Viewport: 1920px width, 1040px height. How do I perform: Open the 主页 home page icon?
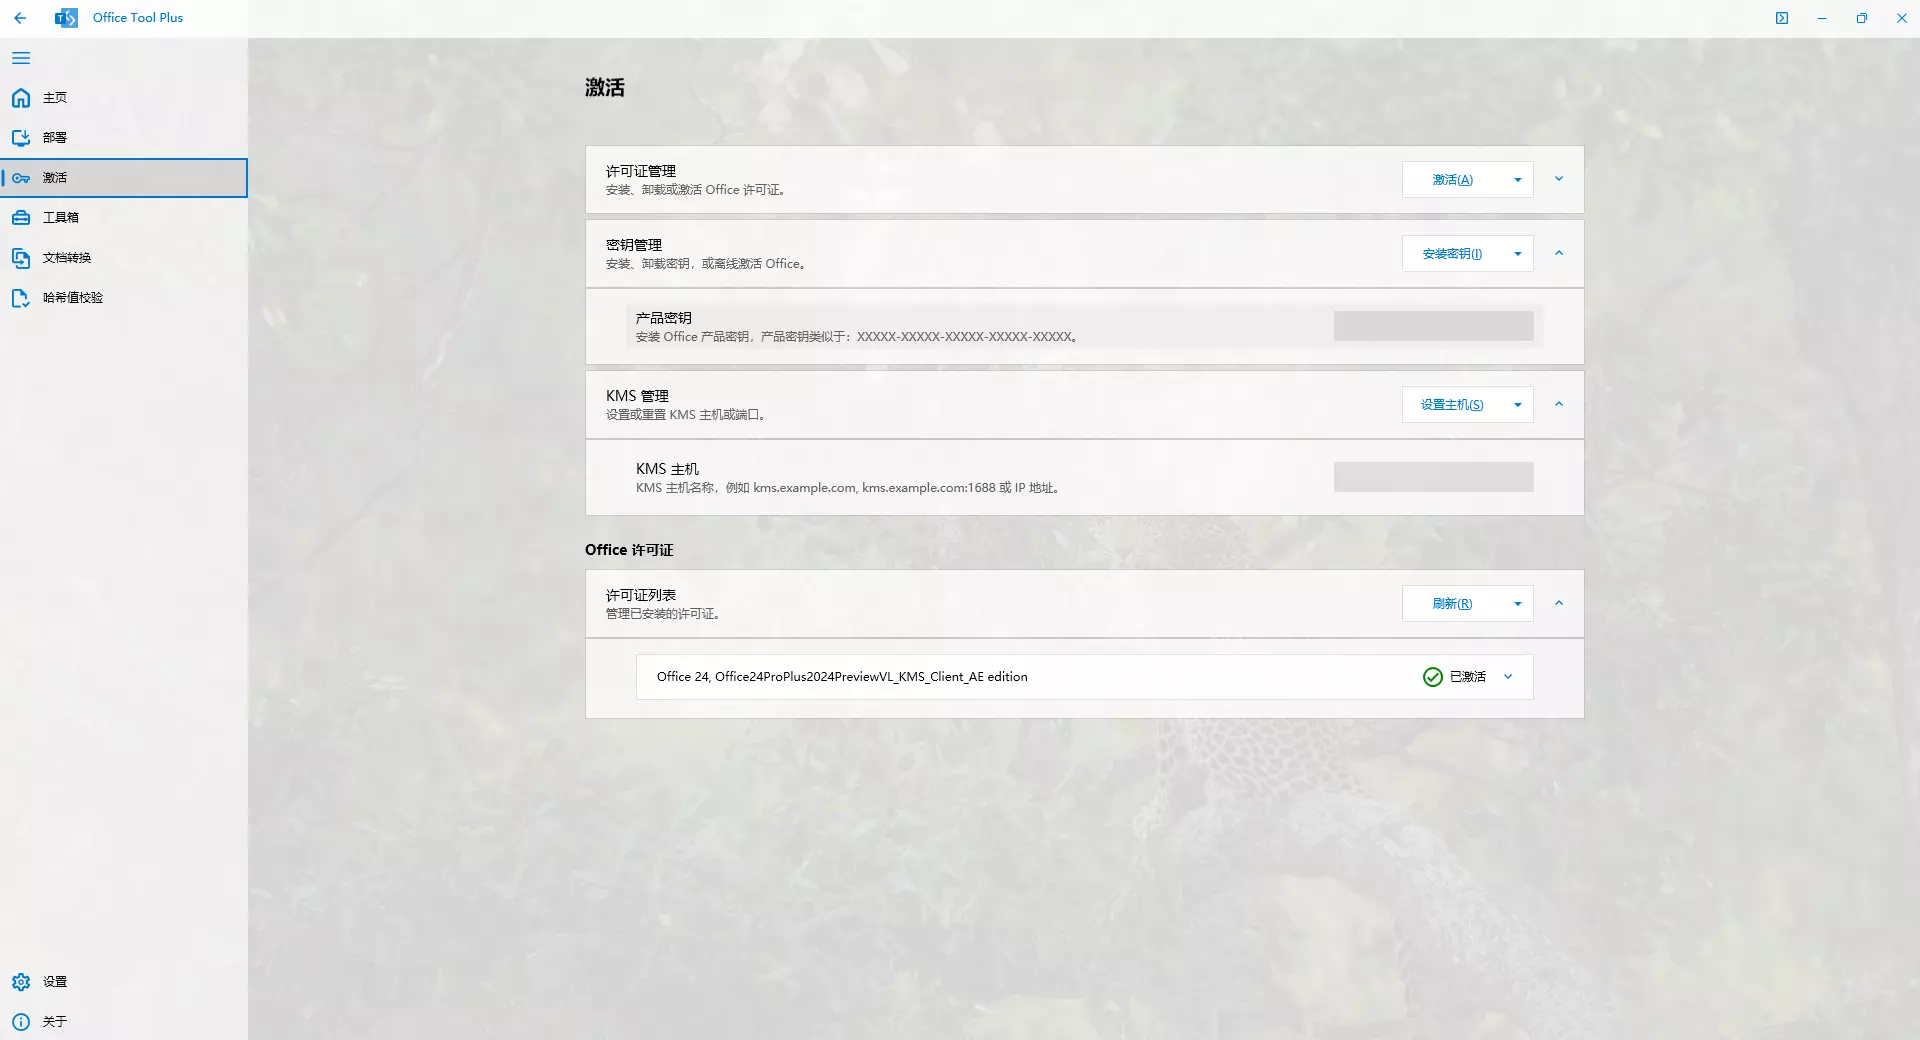pos(21,98)
